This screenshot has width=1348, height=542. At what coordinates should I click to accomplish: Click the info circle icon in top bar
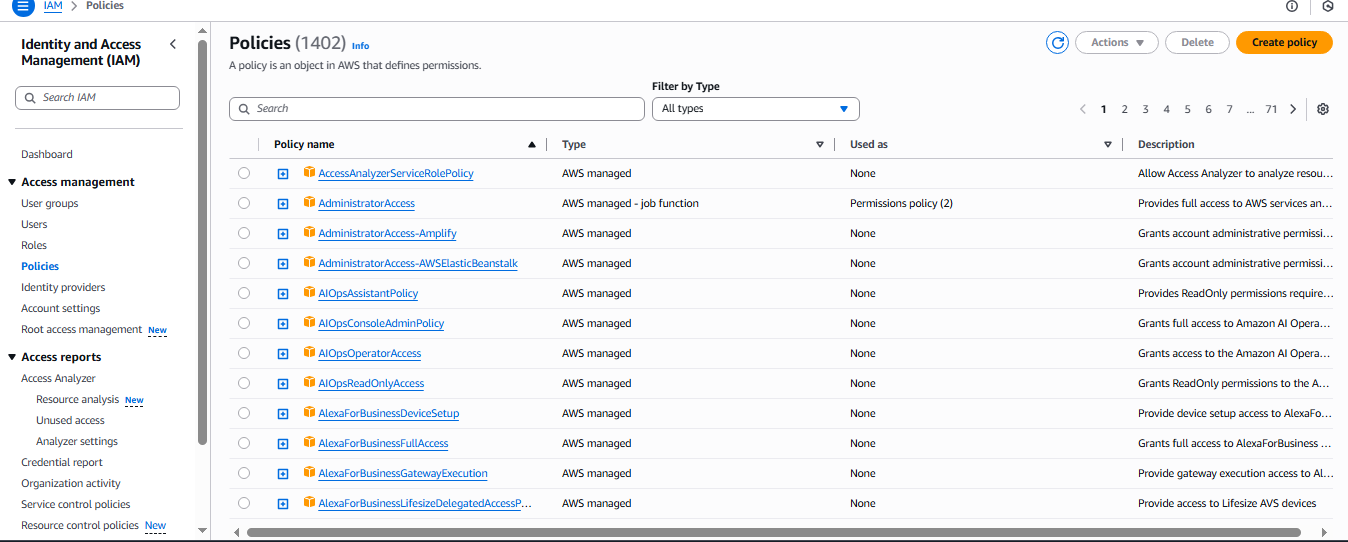[1292, 6]
